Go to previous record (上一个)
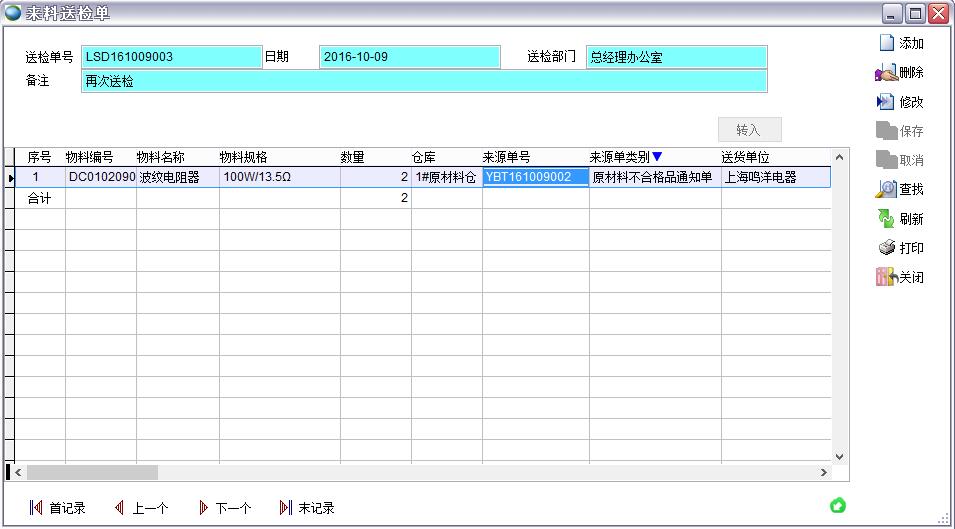The image size is (955, 529). point(120,508)
